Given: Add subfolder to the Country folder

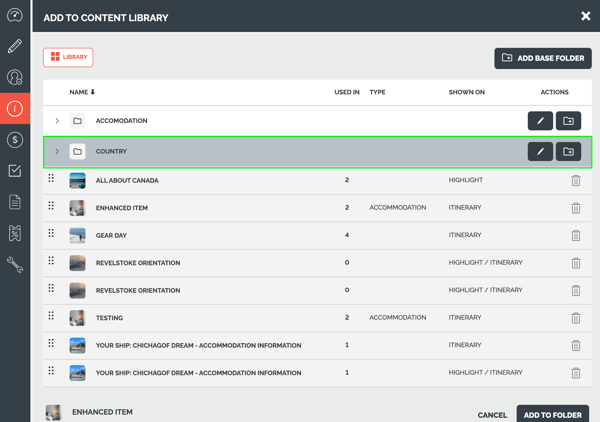Looking at the screenshot, I should click(568, 152).
